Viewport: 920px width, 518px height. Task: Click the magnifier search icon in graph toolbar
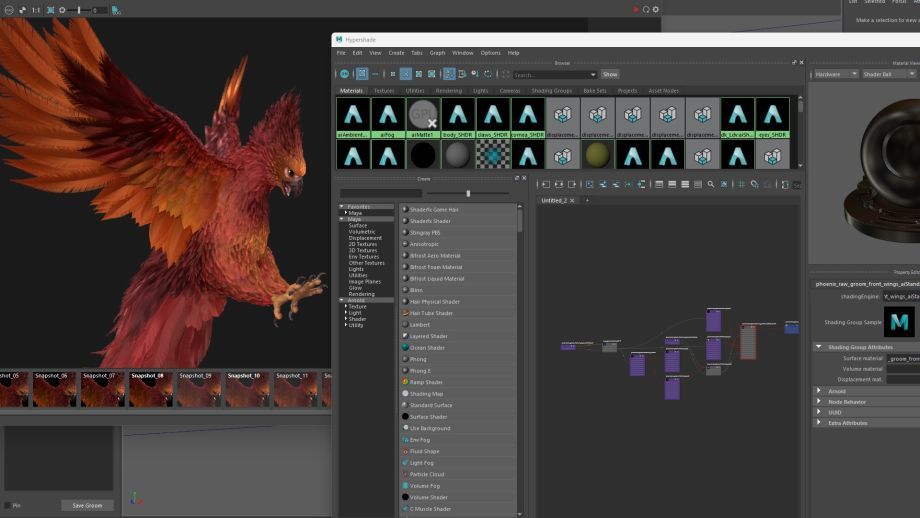[710, 185]
